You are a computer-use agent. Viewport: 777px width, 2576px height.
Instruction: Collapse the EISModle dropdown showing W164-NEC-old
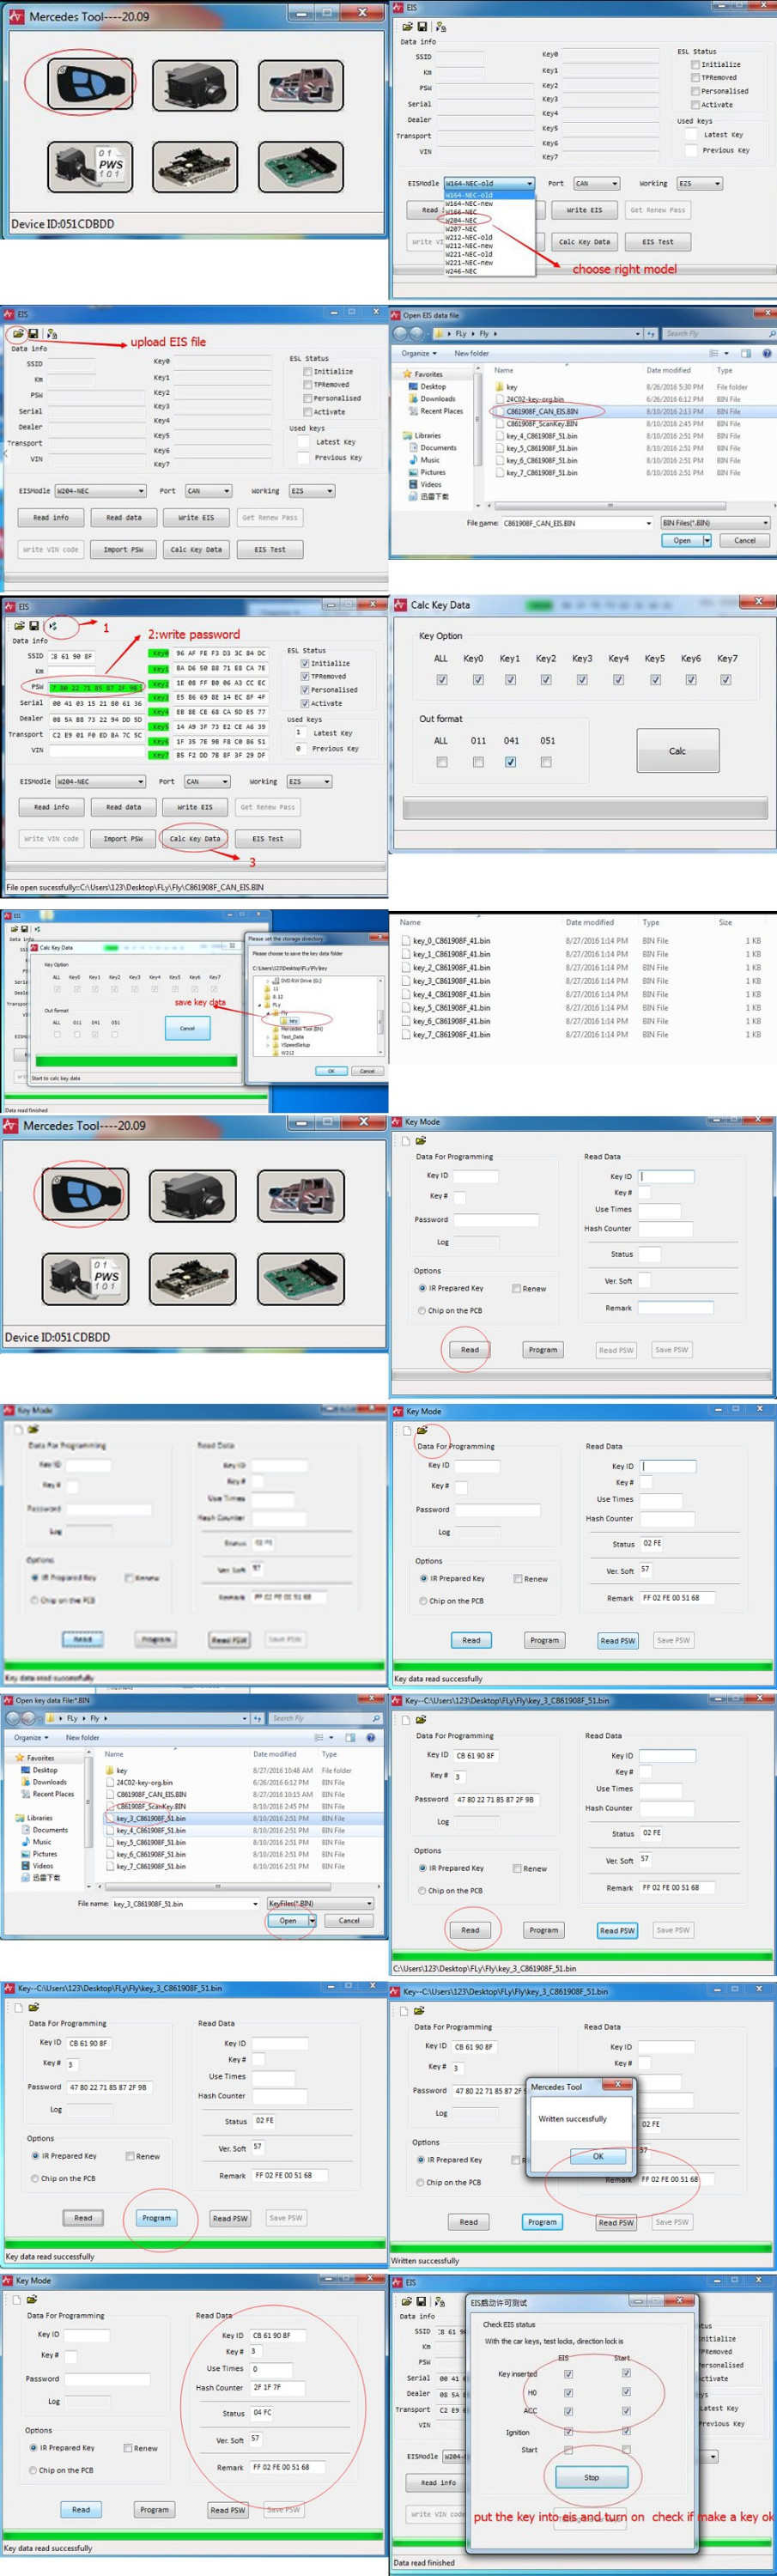point(529,183)
